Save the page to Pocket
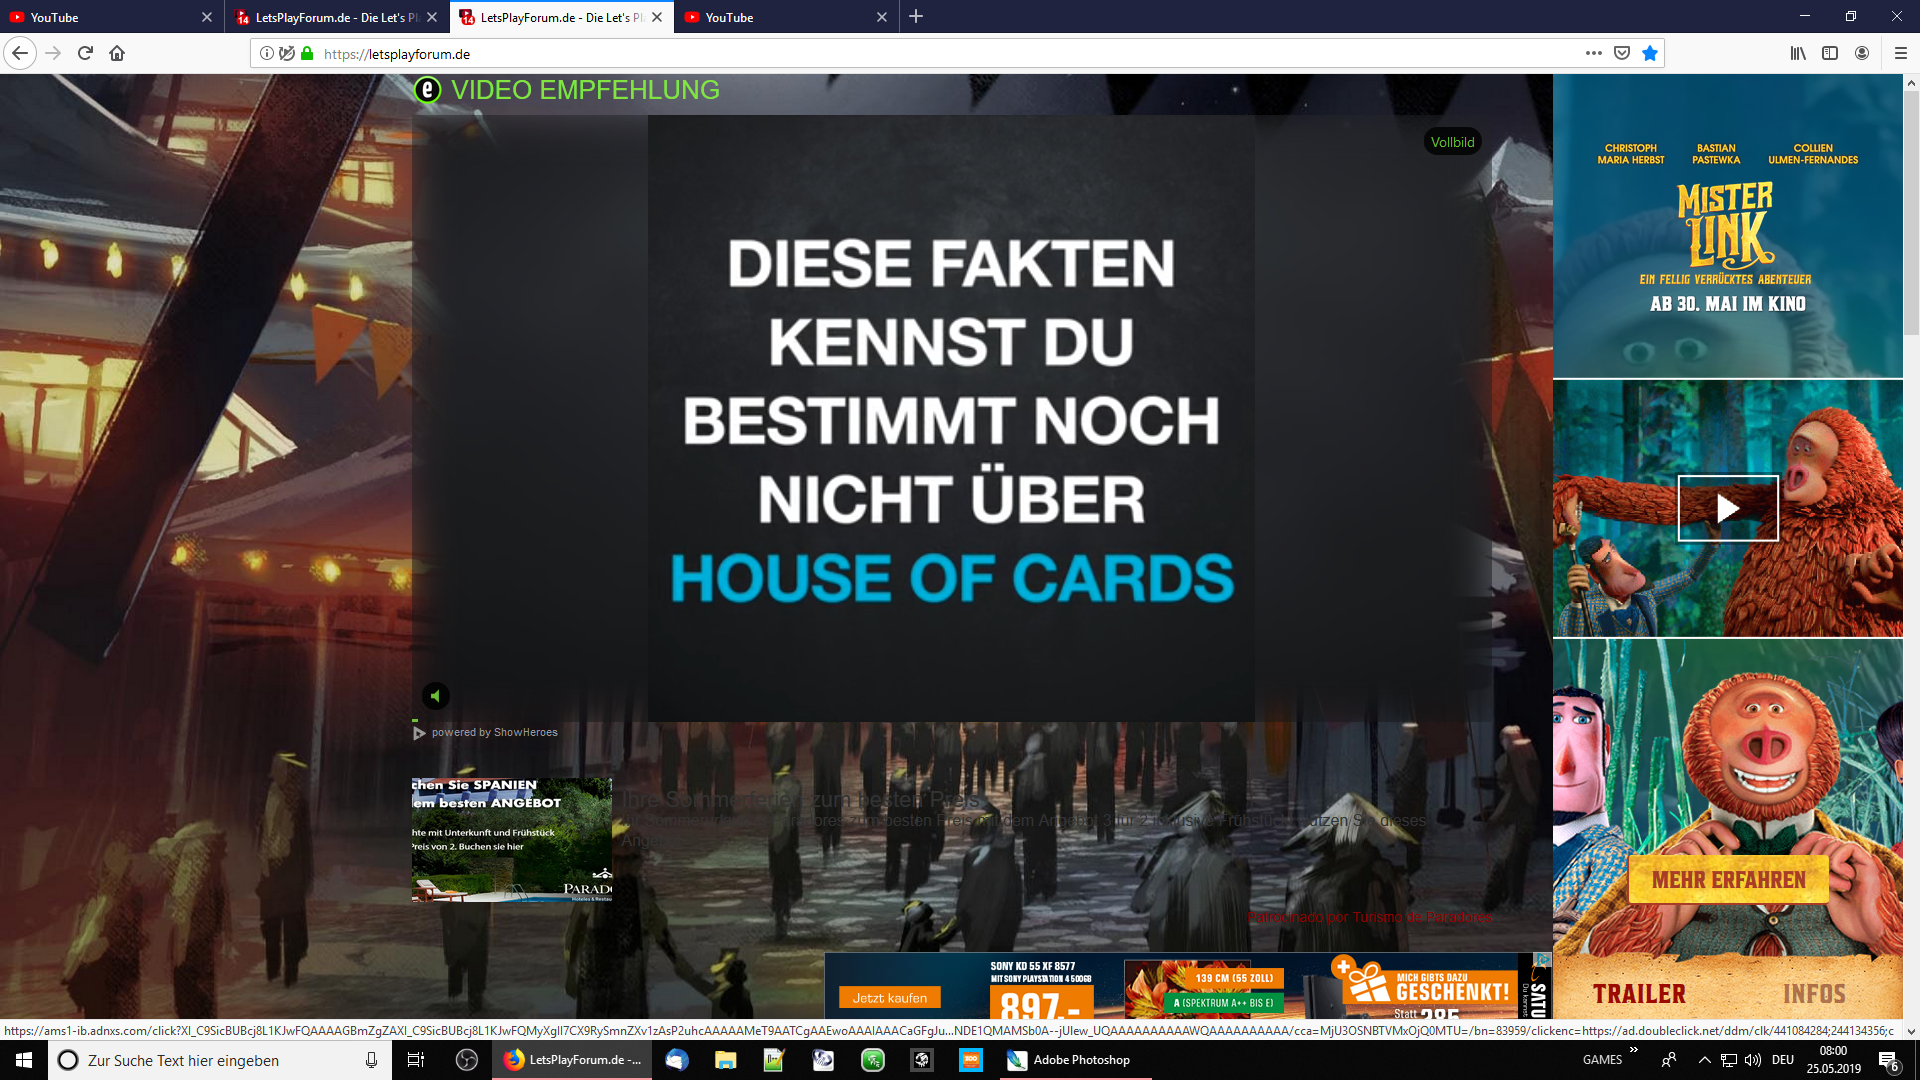This screenshot has width=1920, height=1080. pos(1622,53)
